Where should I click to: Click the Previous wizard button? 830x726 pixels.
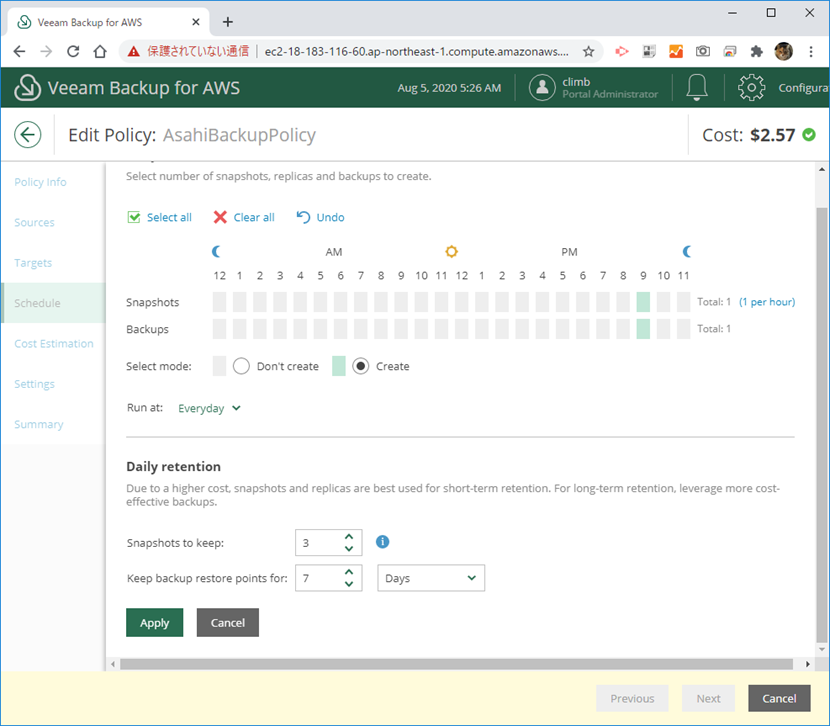click(x=632, y=698)
